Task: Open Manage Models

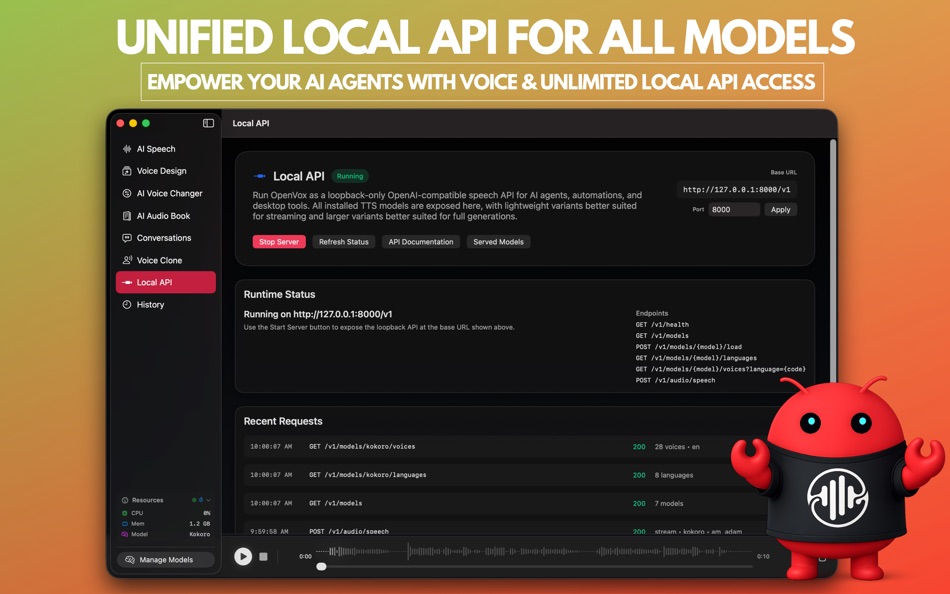Action: pos(166,559)
